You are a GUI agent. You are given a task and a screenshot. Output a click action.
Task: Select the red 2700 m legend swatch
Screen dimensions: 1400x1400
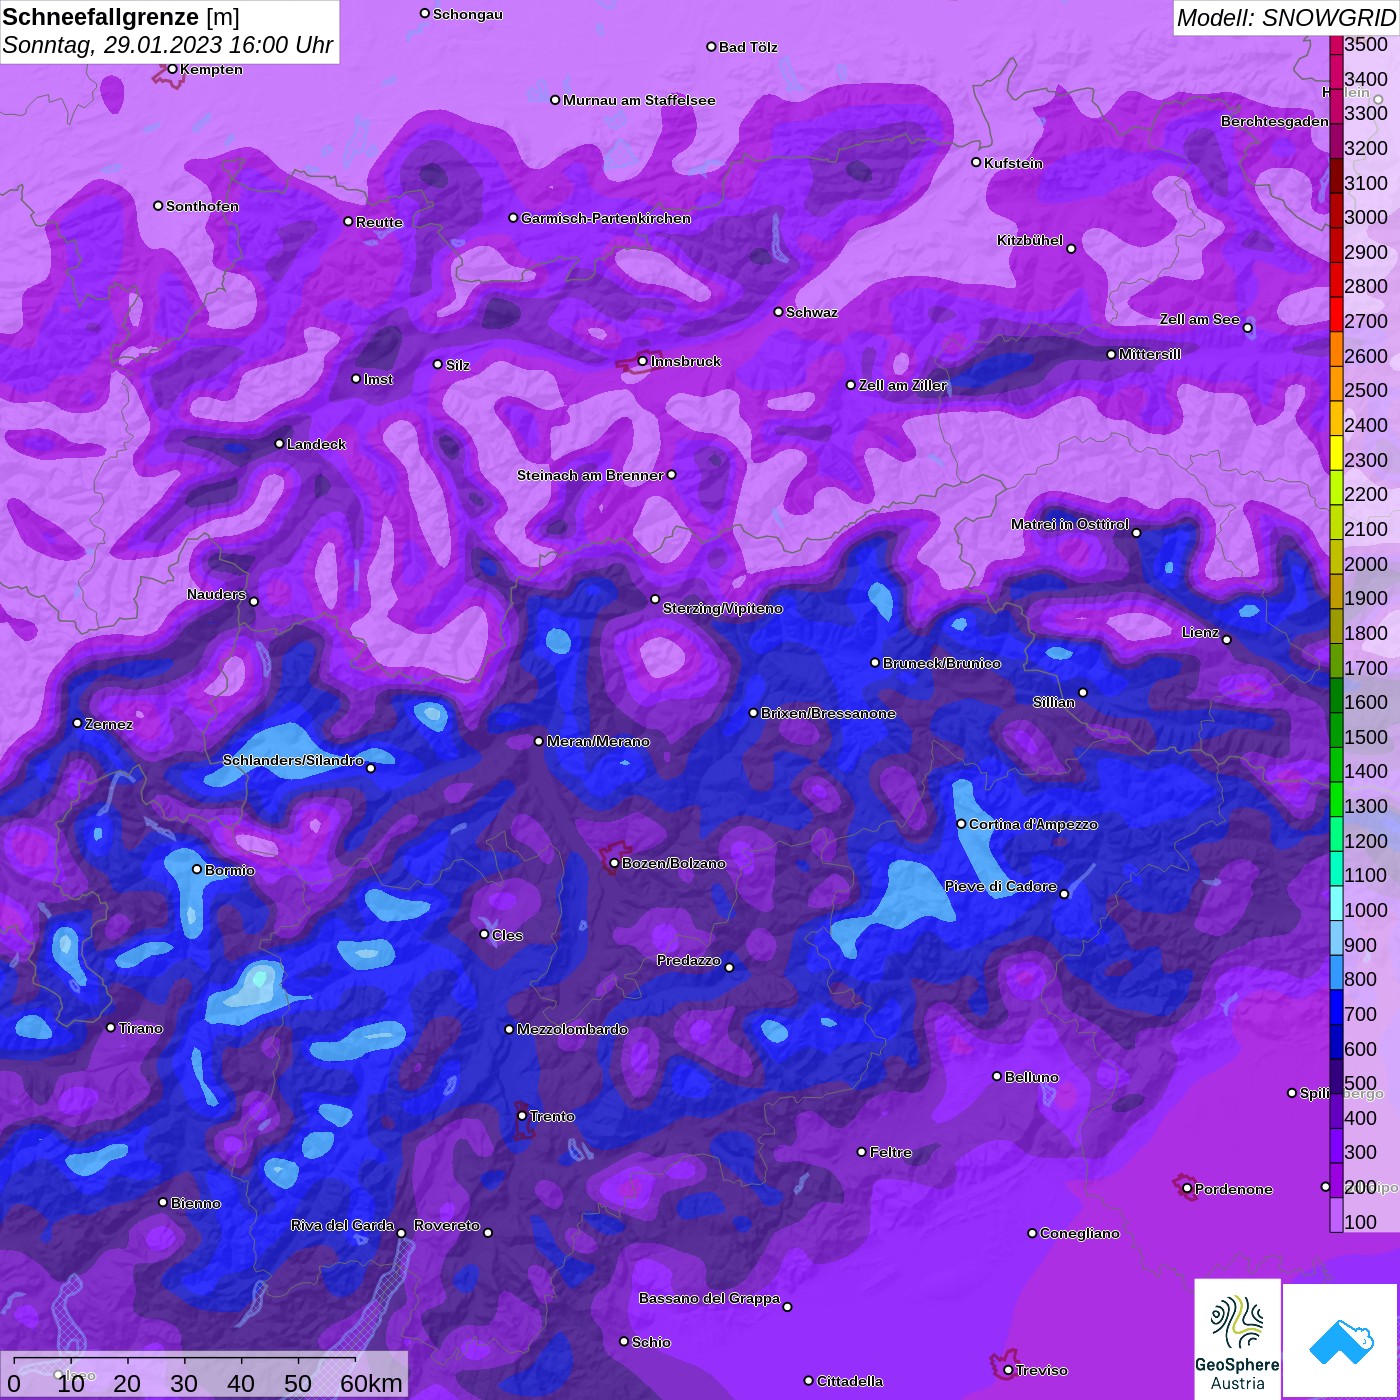pyautogui.click(x=1336, y=315)
